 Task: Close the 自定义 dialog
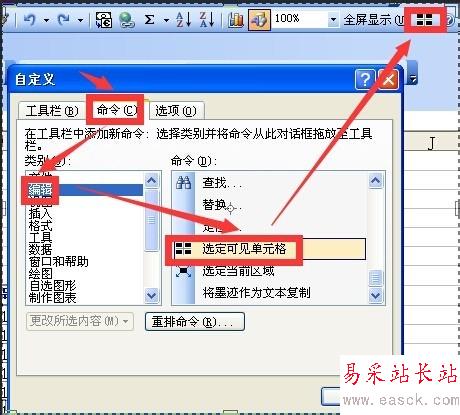tap(388, 79)
